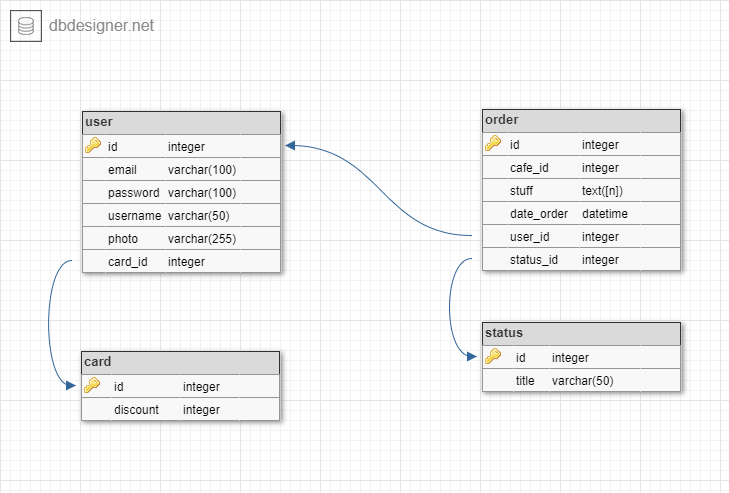
Task: Click the id field name in order table
Action: (x=514, y=145)
